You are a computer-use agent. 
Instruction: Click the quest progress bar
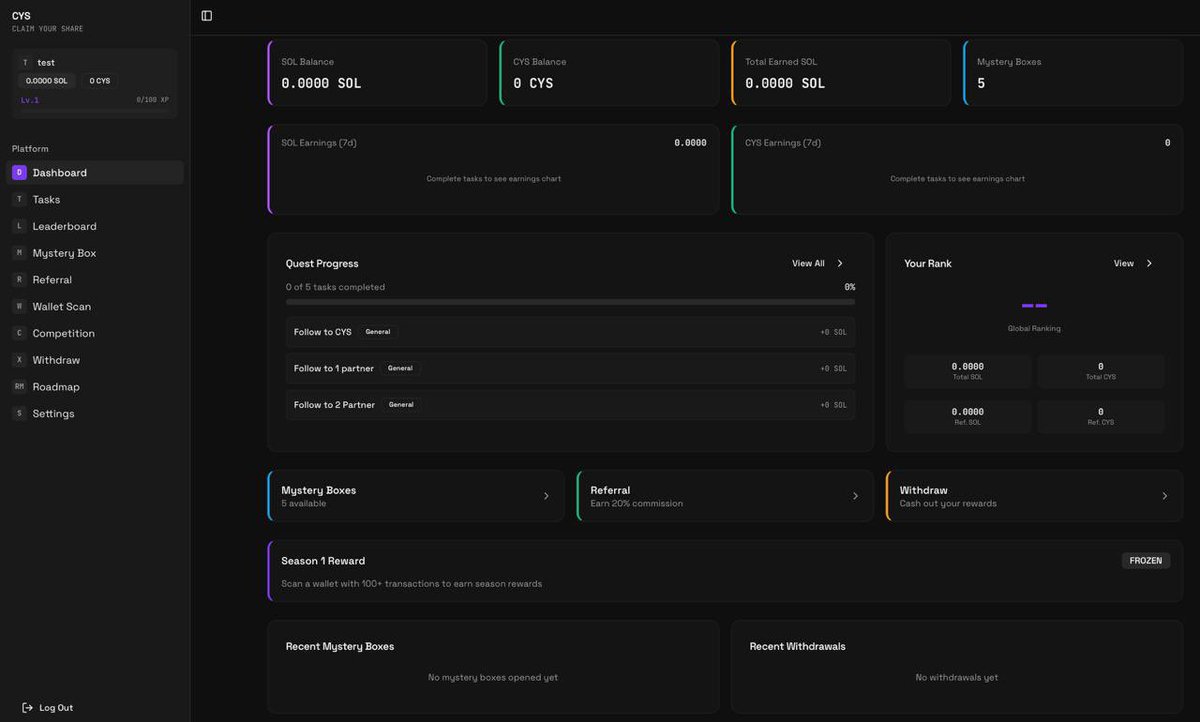click(570, 301)
